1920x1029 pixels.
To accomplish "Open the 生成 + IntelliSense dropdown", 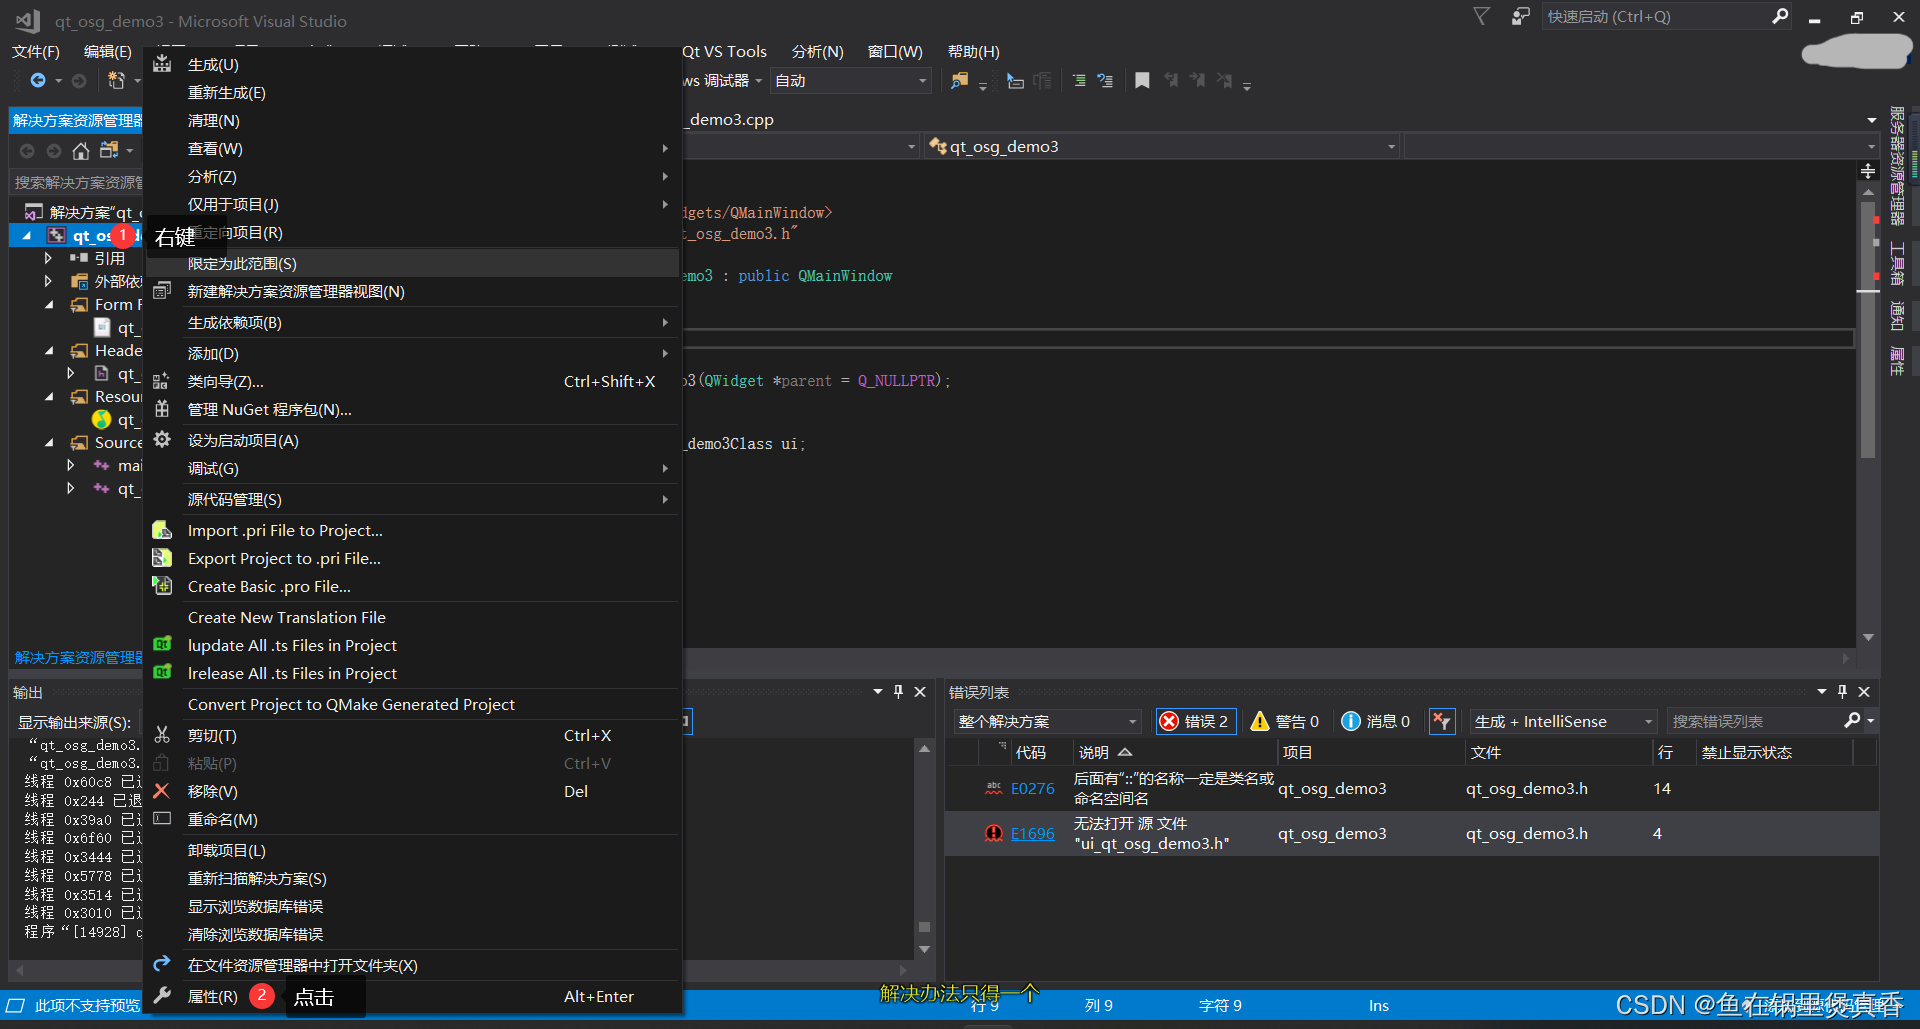I will (x=1563, y=722).
